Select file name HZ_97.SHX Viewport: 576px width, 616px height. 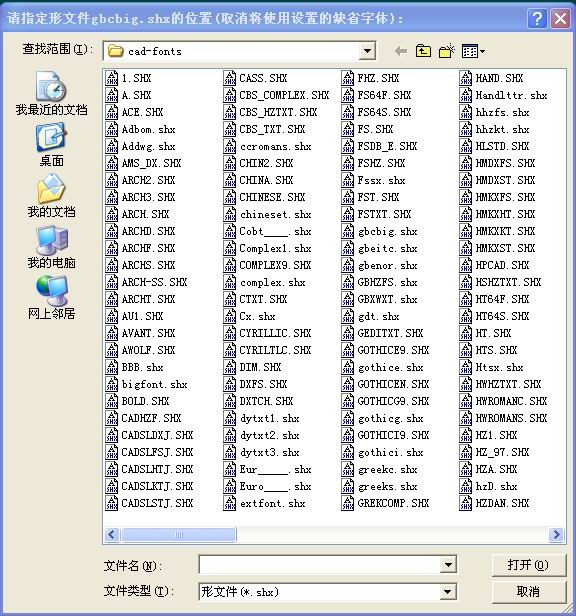[x=503, y=452]
